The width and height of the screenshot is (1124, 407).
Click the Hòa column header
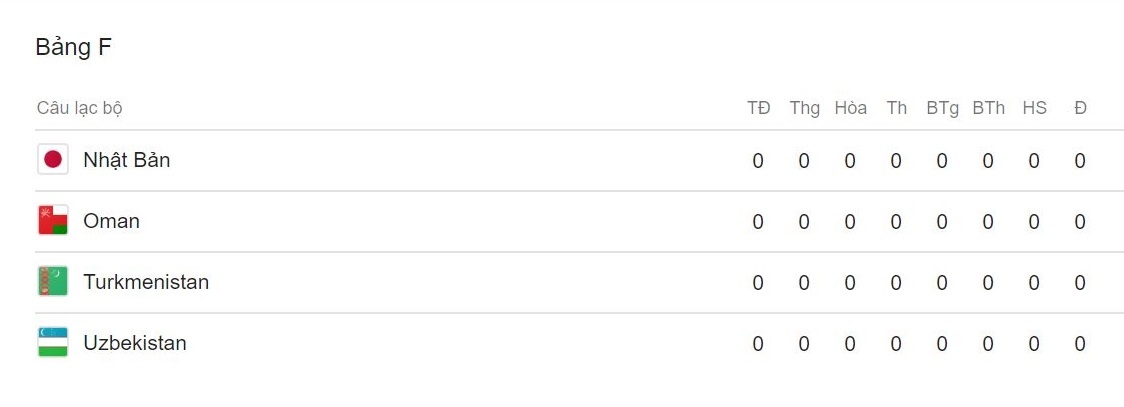[850, 108]
